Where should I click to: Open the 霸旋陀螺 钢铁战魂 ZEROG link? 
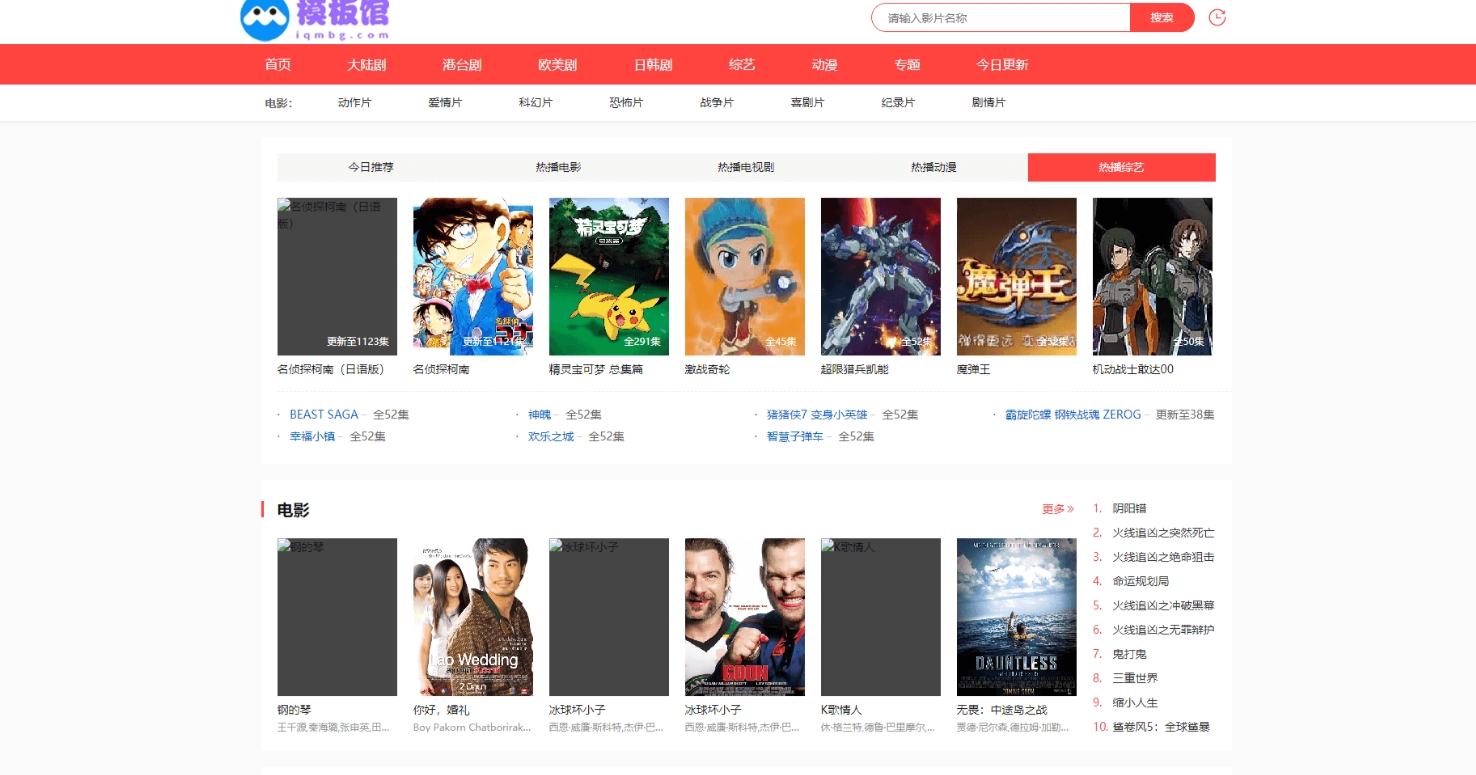click(x=1073, y=414)
